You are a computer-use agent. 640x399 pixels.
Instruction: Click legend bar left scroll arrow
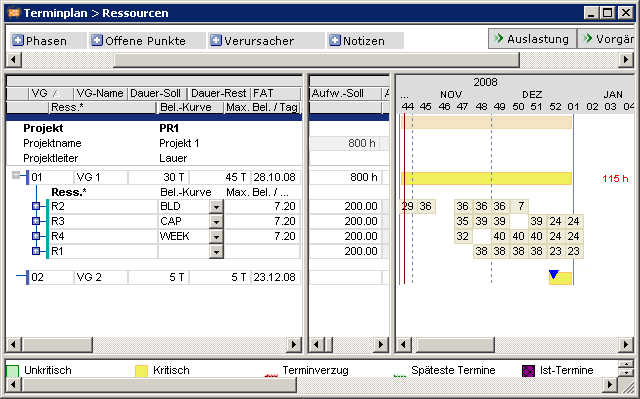point(13,384)
